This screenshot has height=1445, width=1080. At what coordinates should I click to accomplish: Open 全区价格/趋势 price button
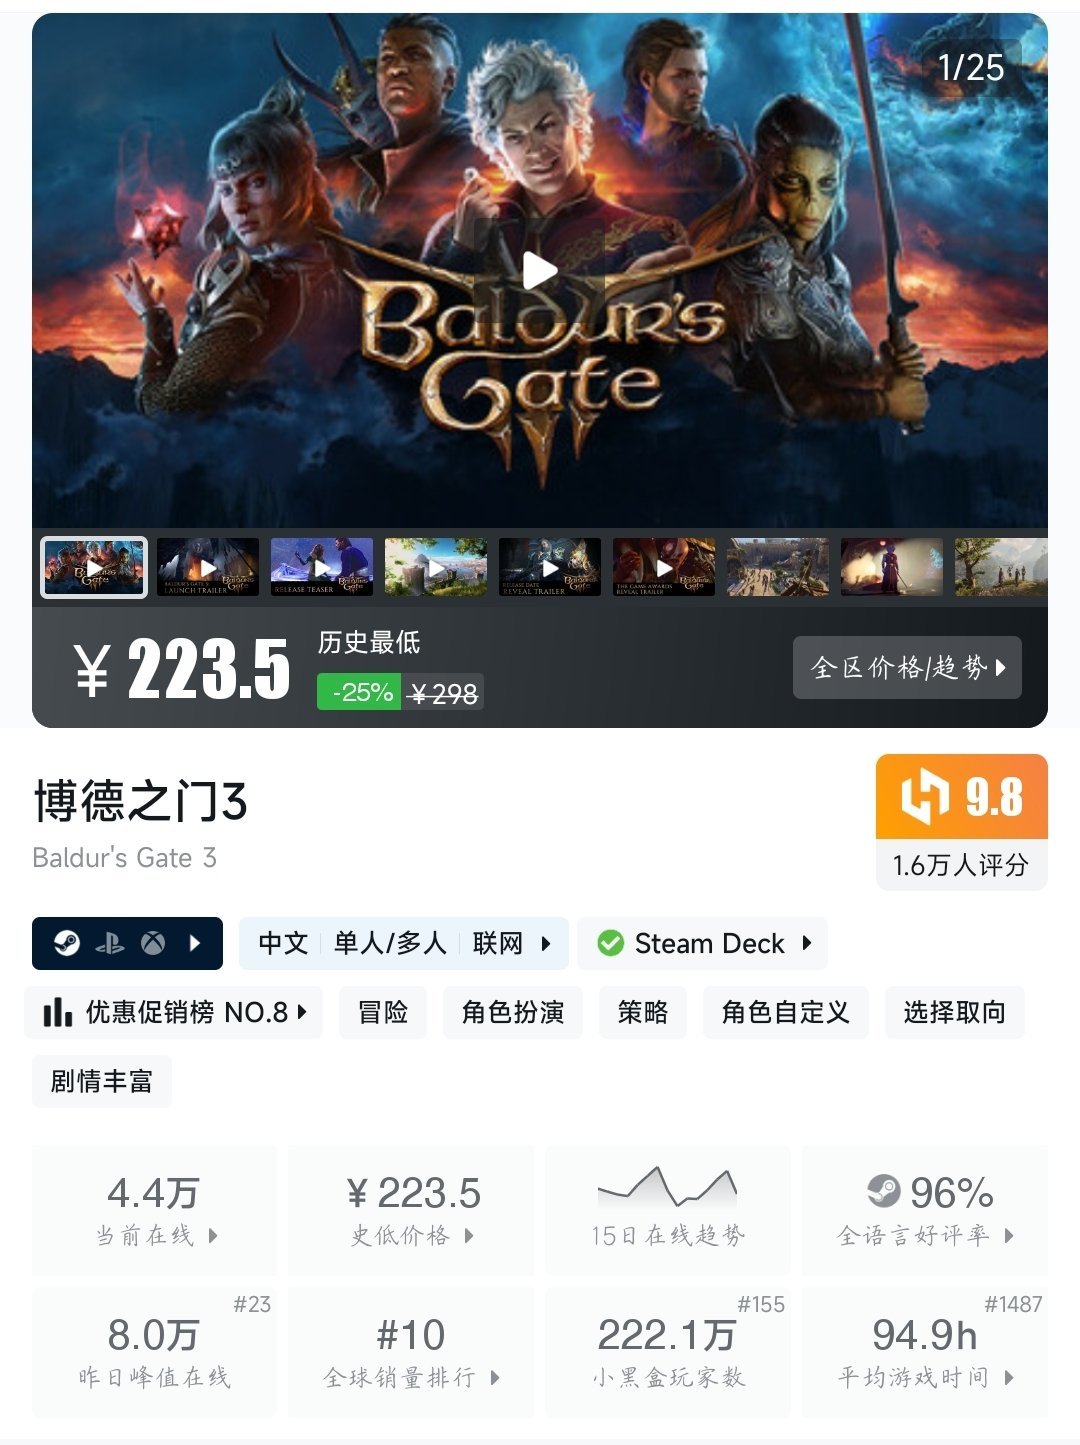coord(907,667)
